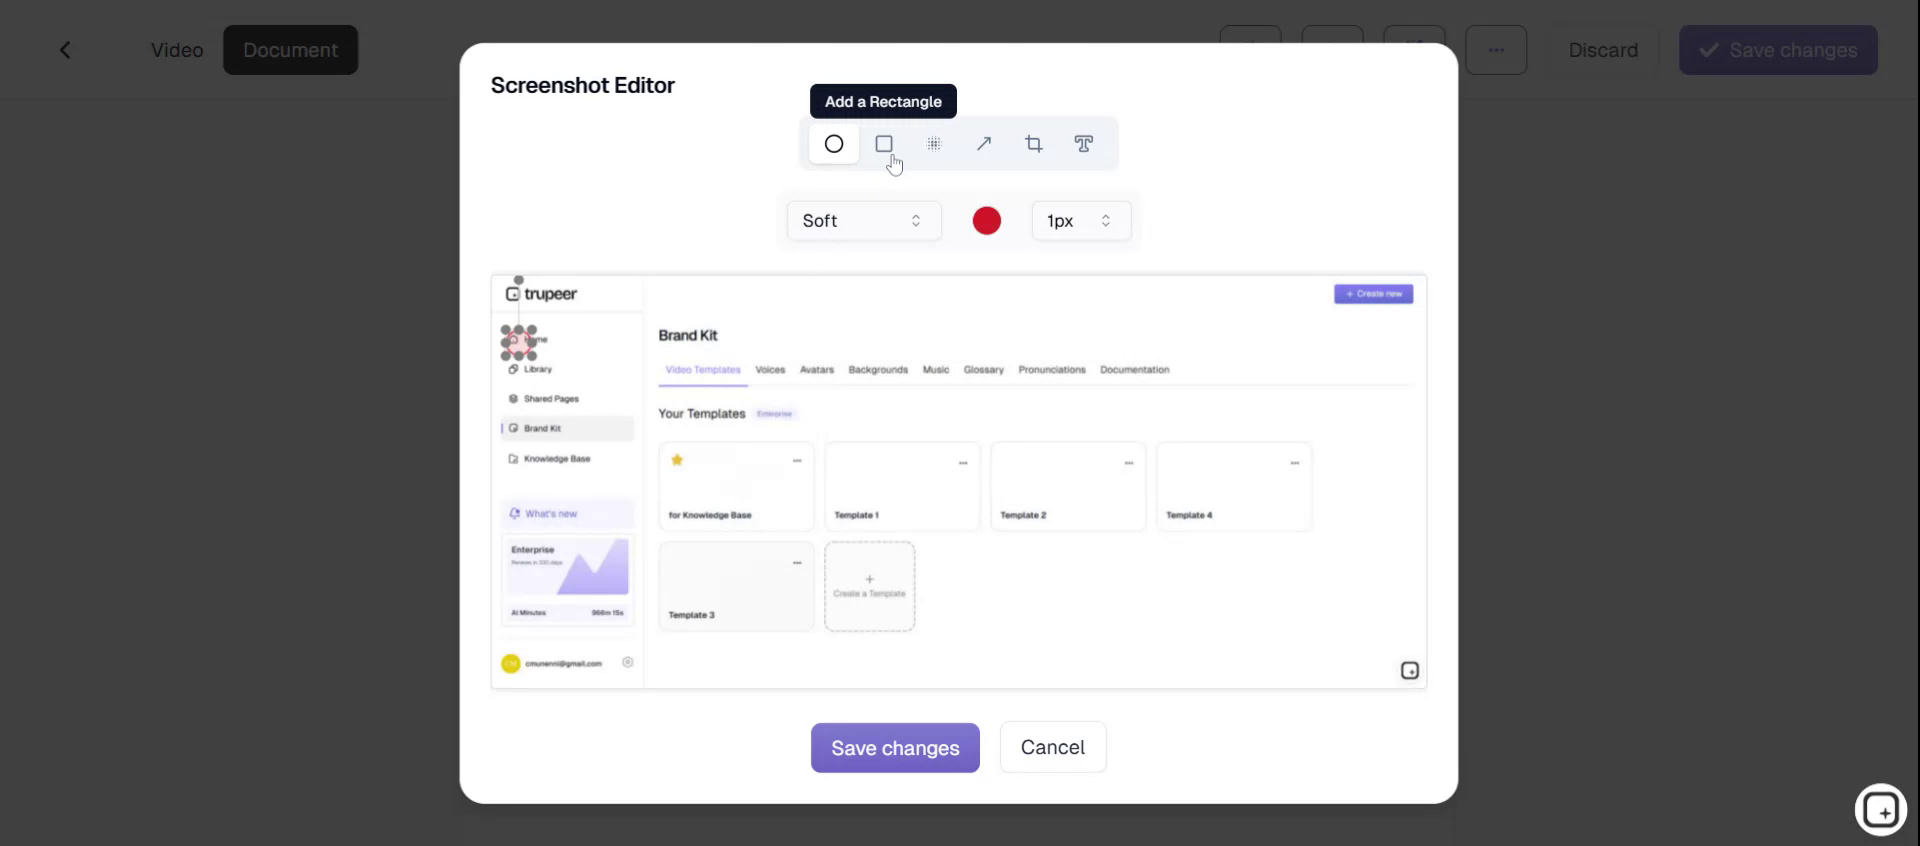Viewport: 1920px width, 846px height.
Task: Click the Screenshot Editor title text
Action: 583,86
